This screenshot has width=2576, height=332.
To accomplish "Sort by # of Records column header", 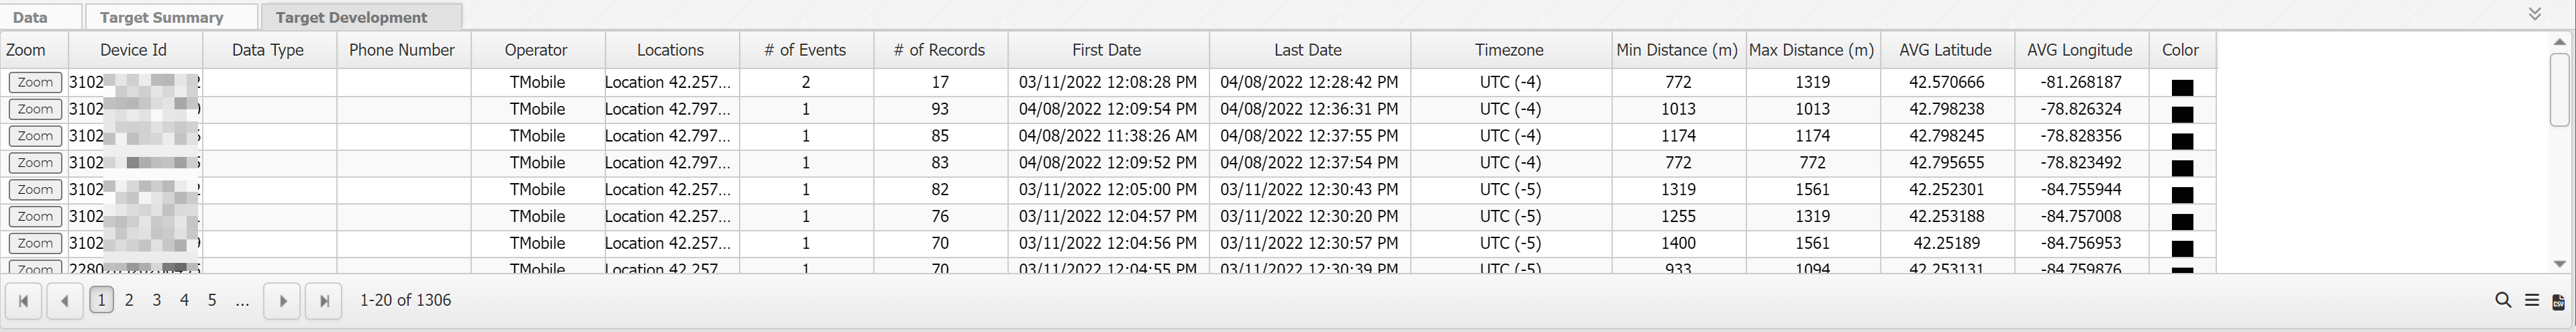I will [x=939, y=50].
